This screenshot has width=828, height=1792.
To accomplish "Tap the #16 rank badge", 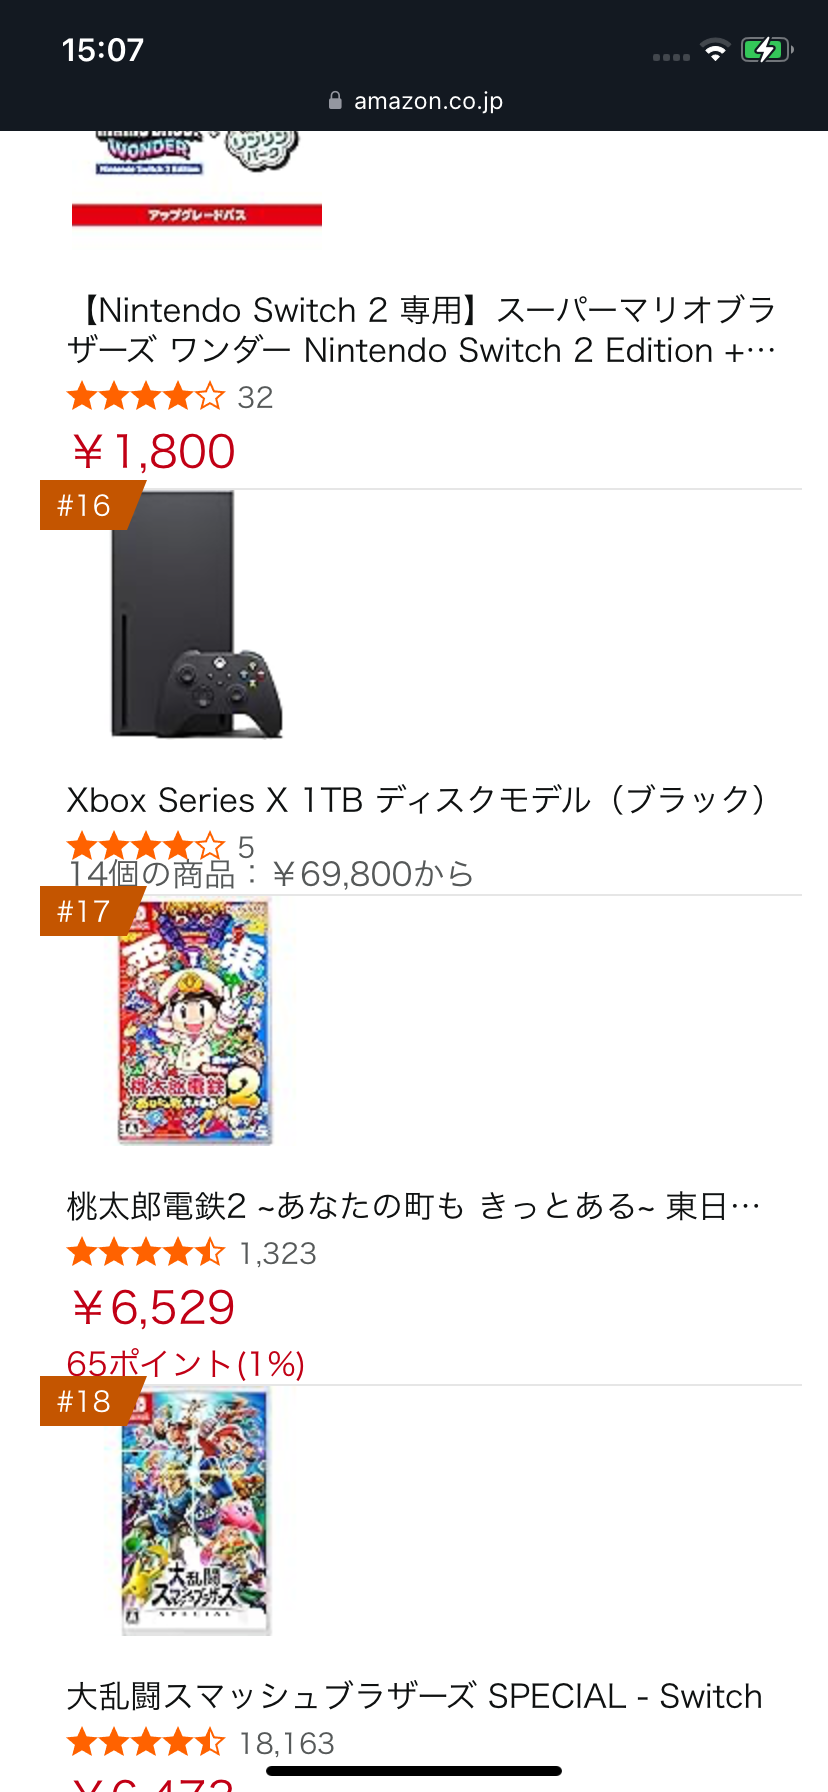I will 85,505.
